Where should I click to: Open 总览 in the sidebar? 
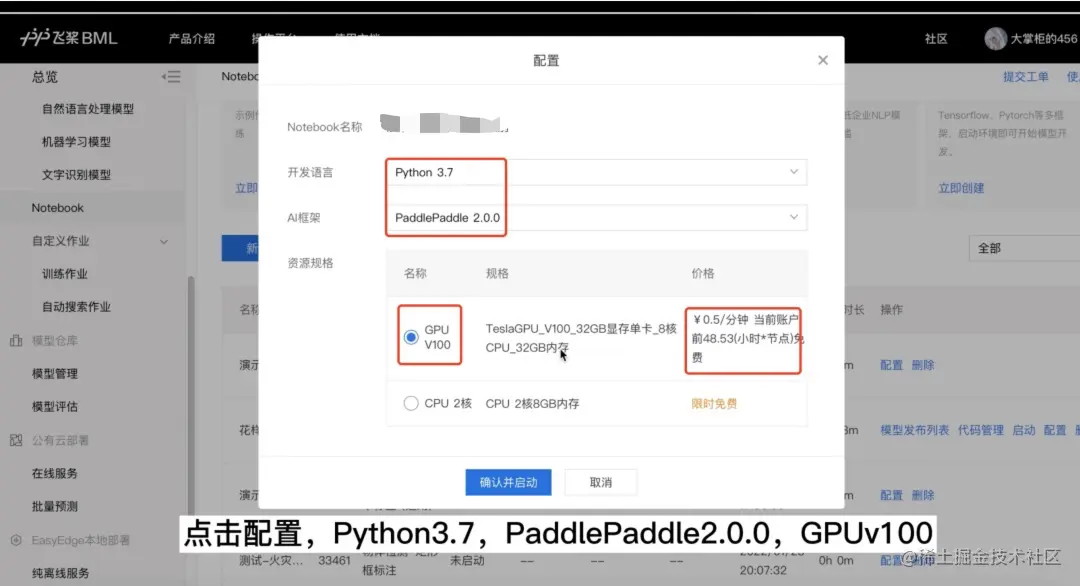tap(45, 76)
